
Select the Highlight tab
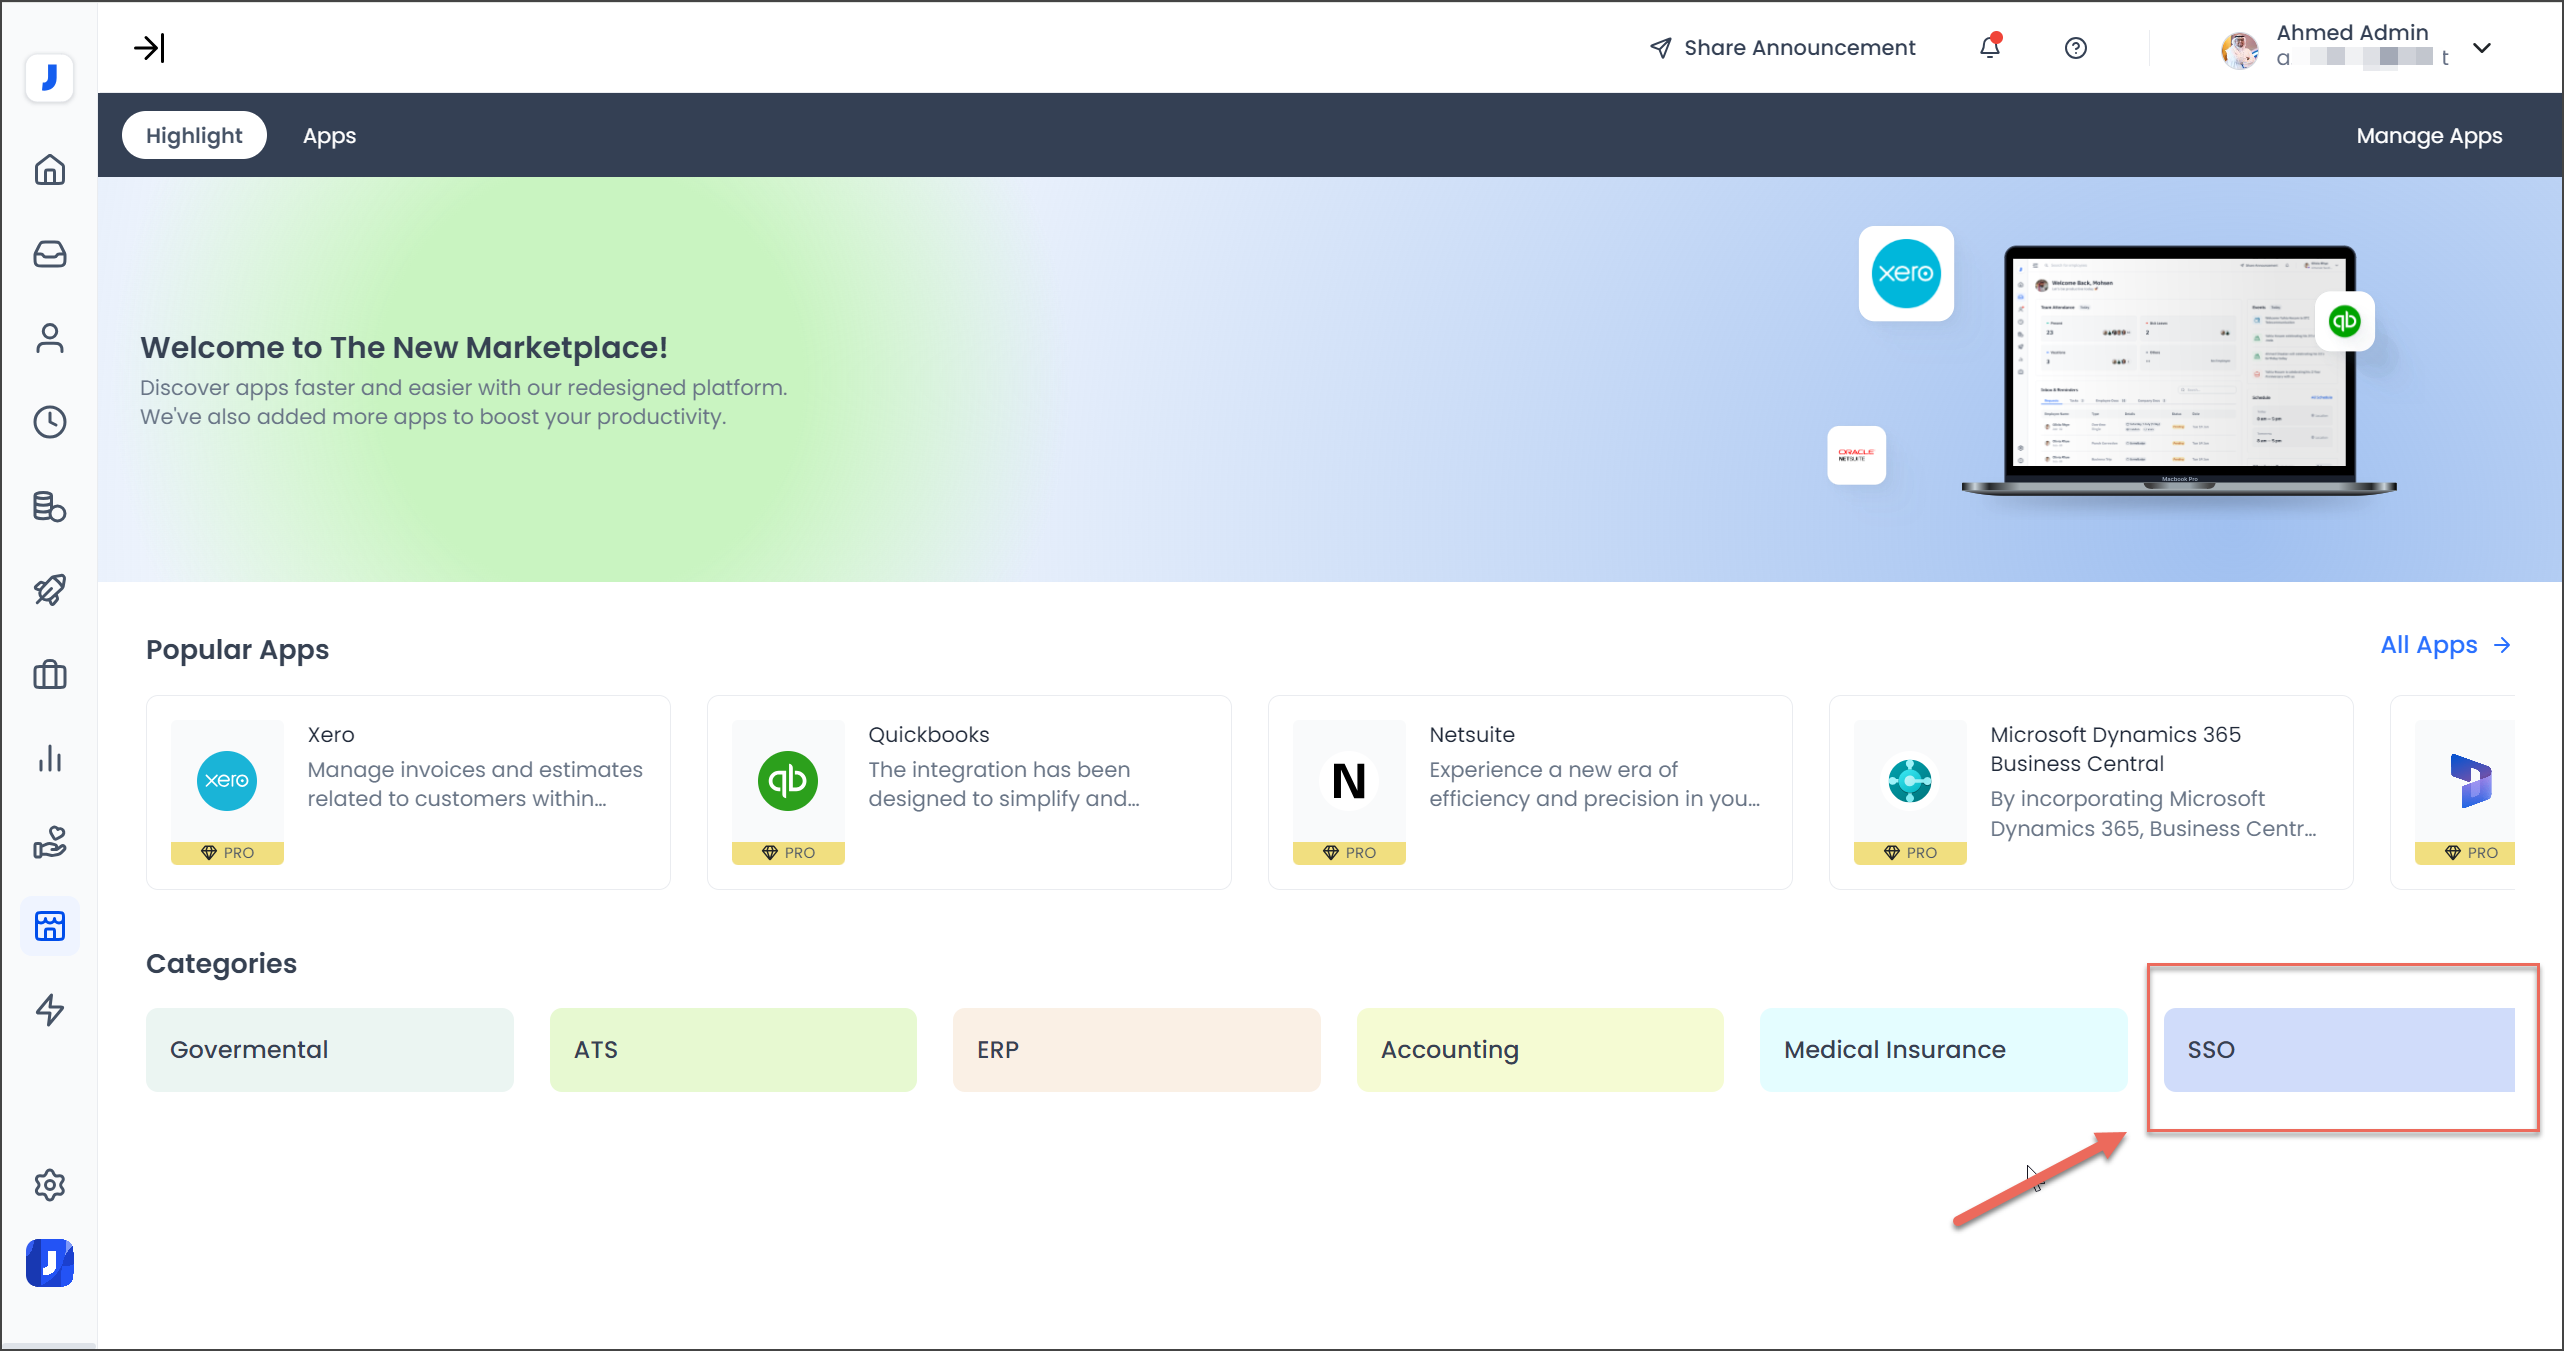point(193,135)
